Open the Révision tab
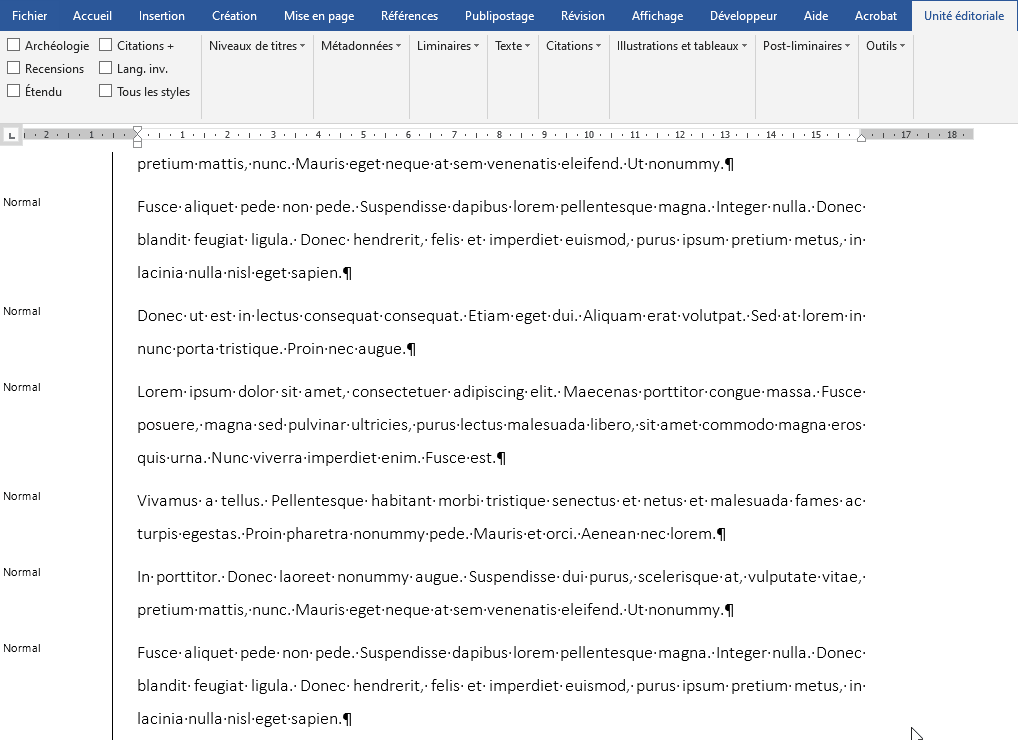 pos(582,16)
